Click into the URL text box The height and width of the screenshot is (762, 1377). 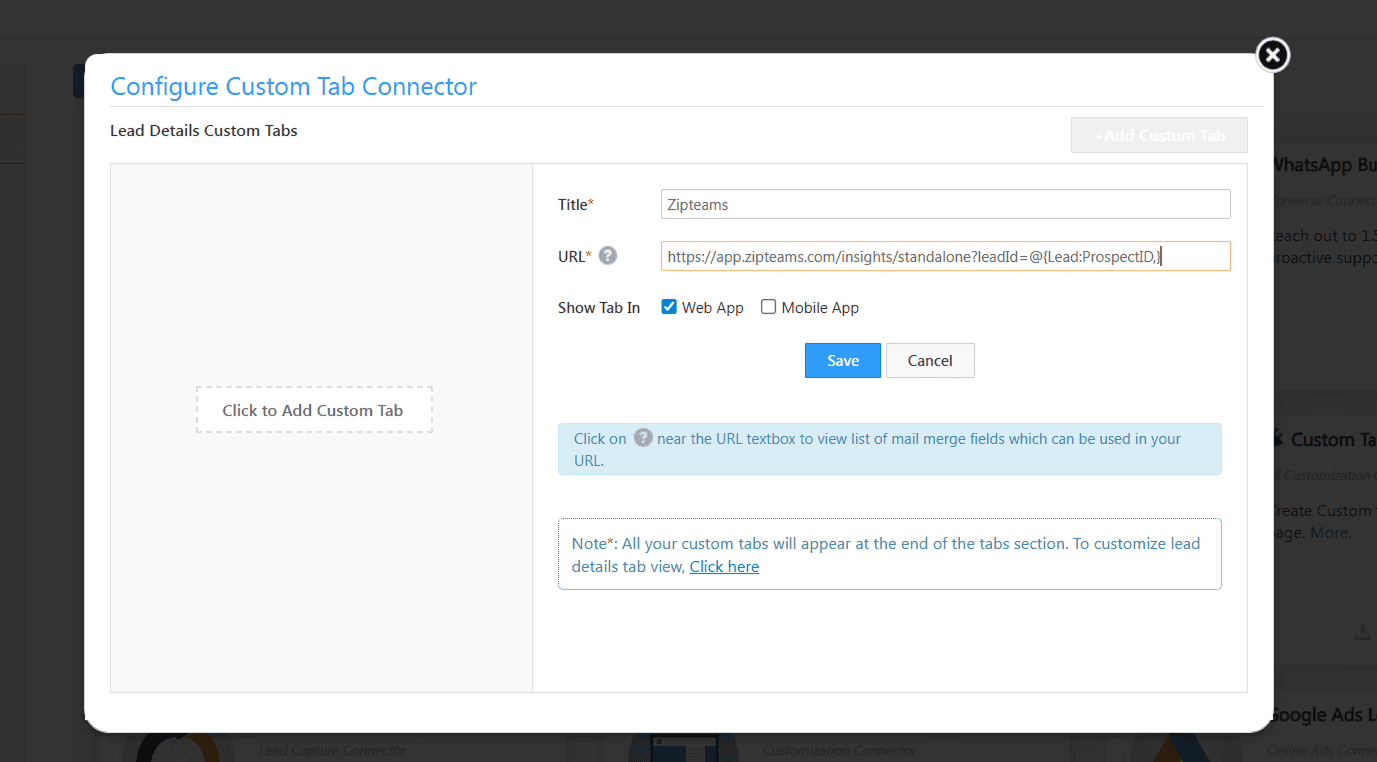pyautogui.click(x=946, y=256)
